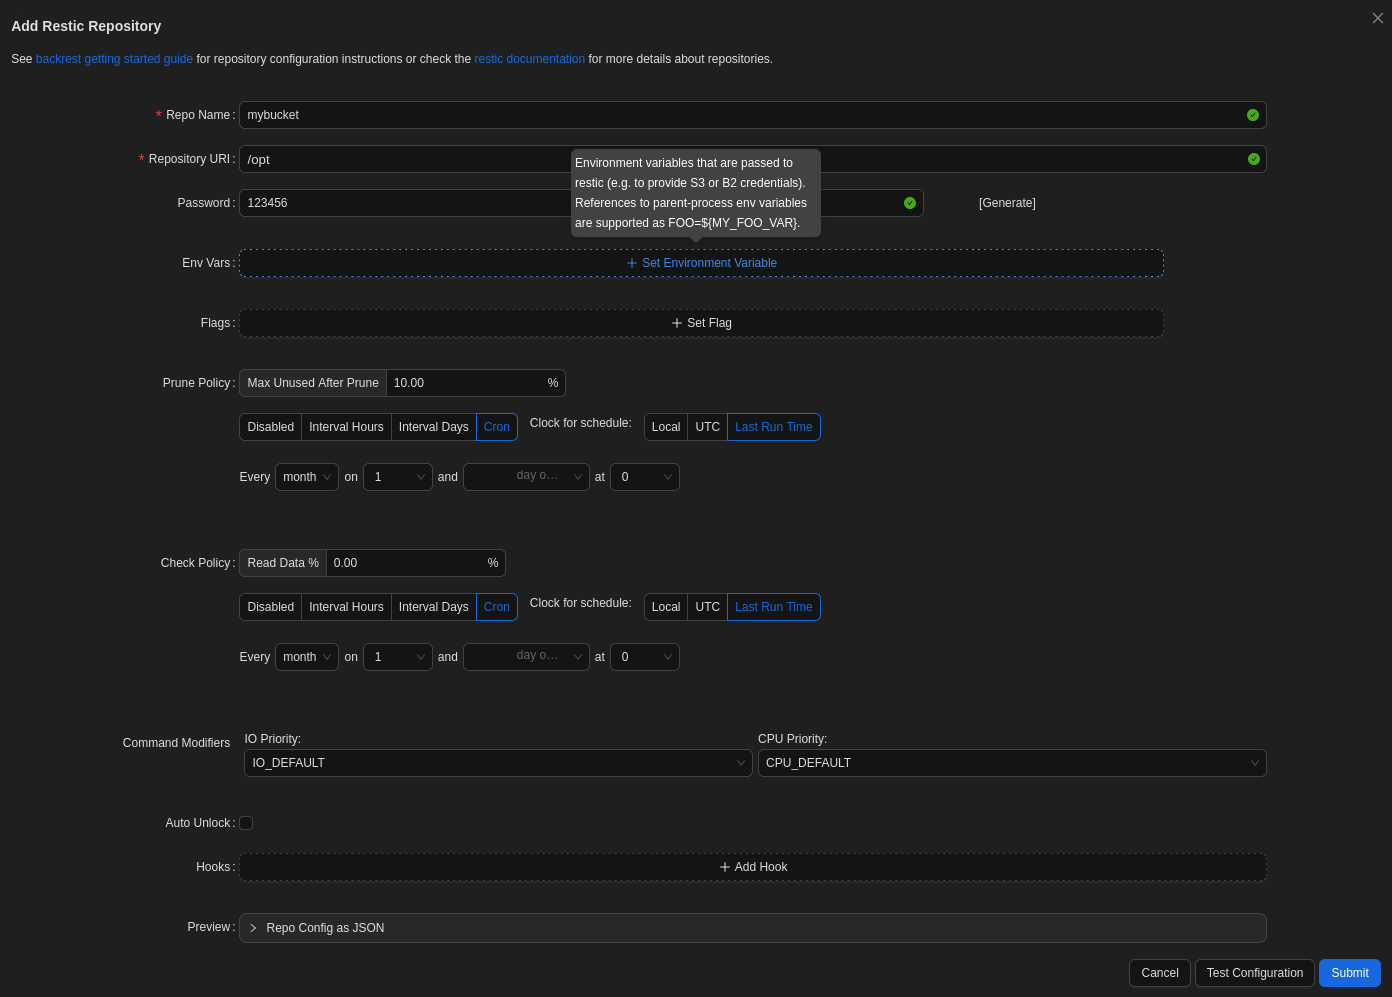Open Prune Policy hour dropdown
The image size is (1392, 997).
pos(645,477)
